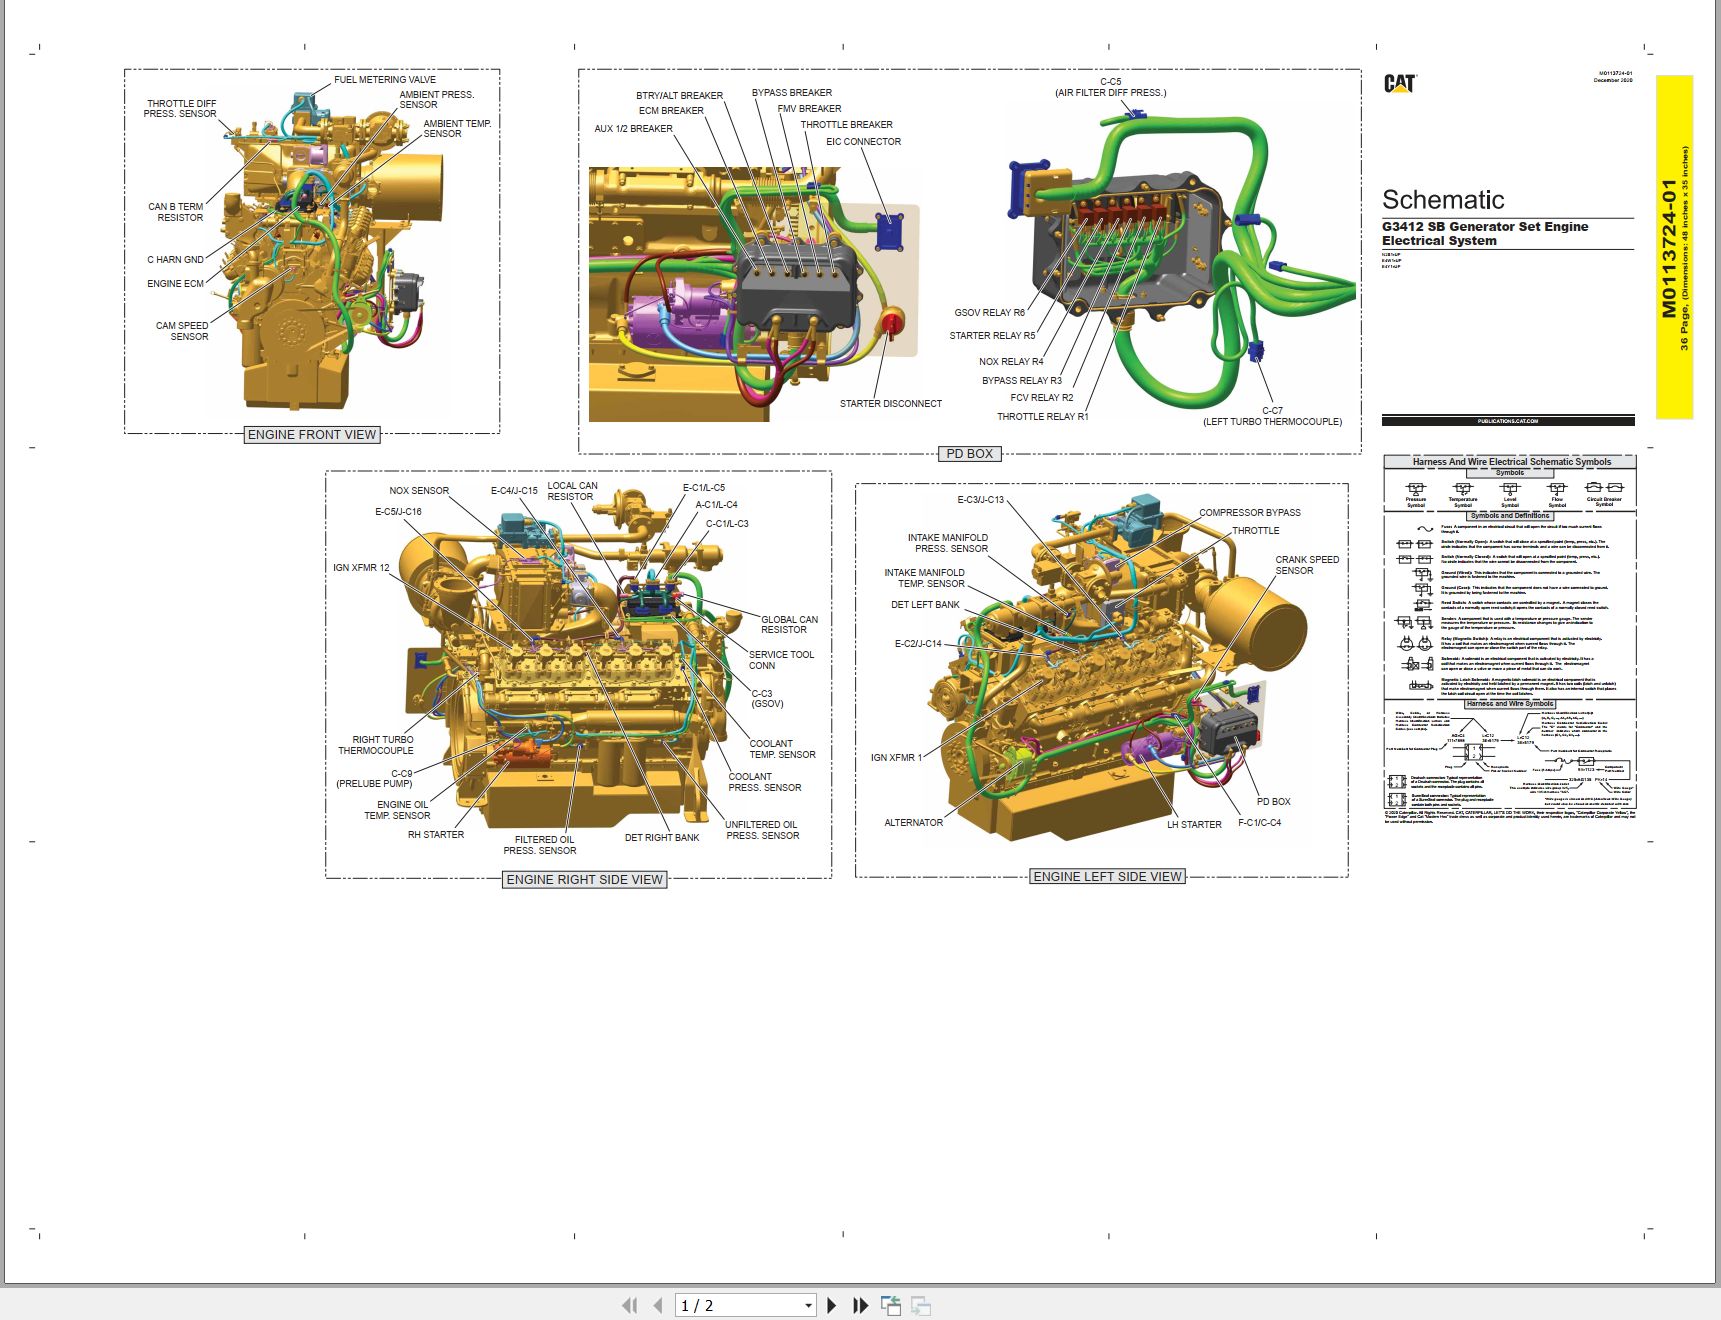The image size is (1721, 1320).
Task: Click the 'THROTTLE DIFF PRESS. SENSOR' label
Action: (x=181, y=109)
